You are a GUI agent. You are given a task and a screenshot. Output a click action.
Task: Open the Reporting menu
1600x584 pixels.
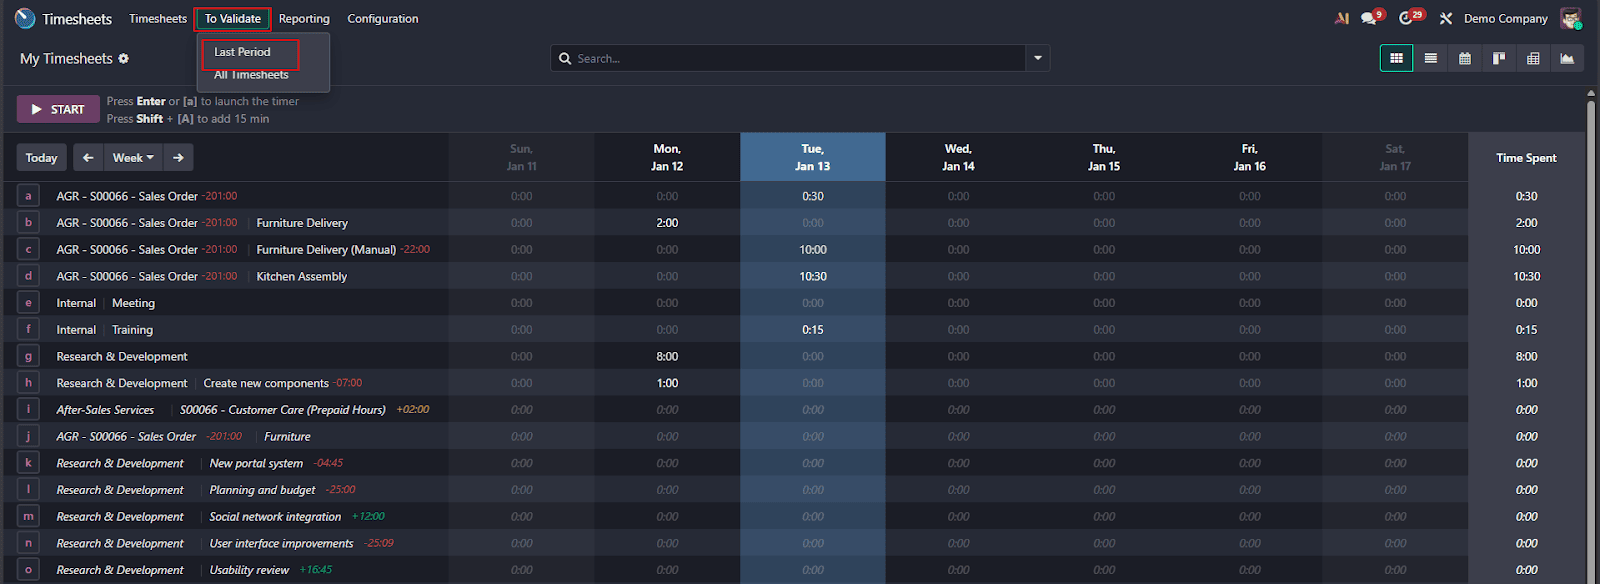[304, 18]
